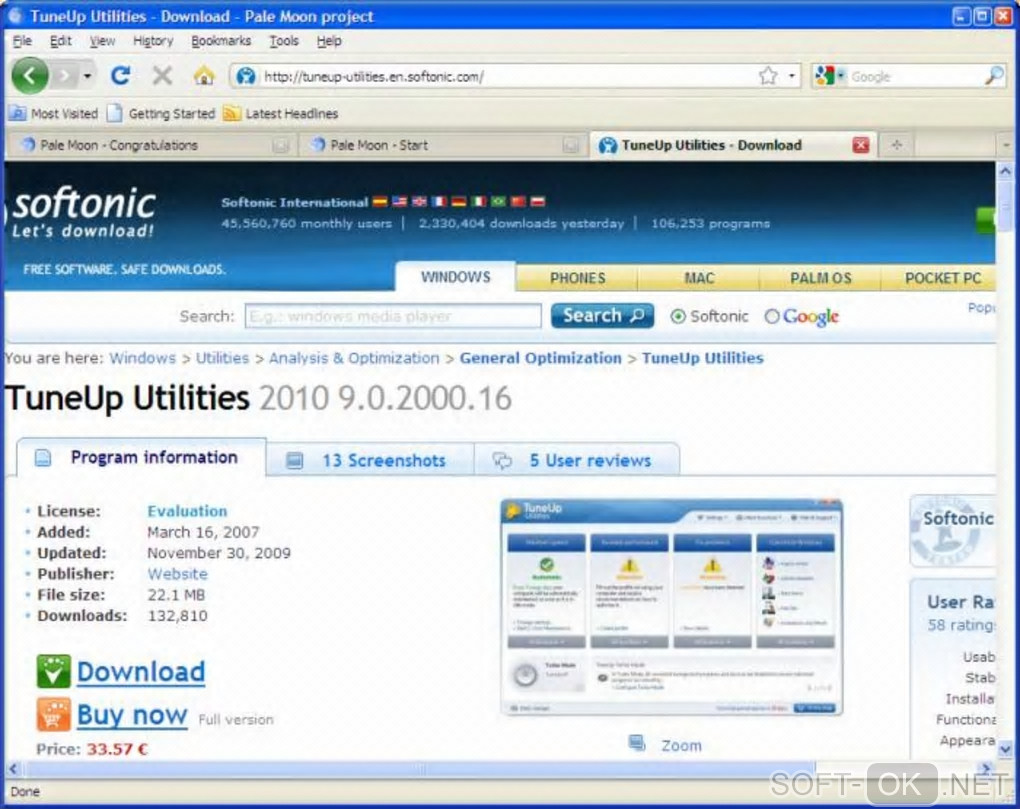Image resolution: width=1020 pixels, height=809 pixels.
Task: Click the Stop loading X icon
Action: (162, 76)
